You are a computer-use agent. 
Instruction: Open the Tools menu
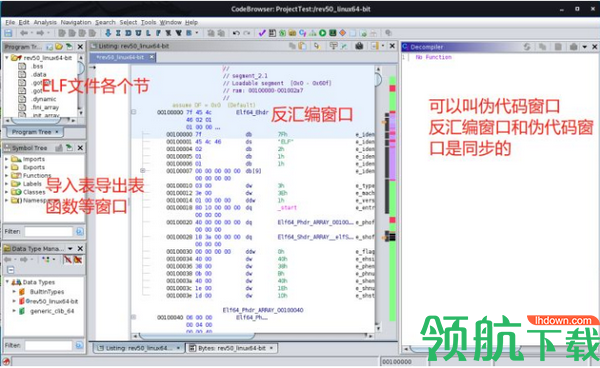148,22
